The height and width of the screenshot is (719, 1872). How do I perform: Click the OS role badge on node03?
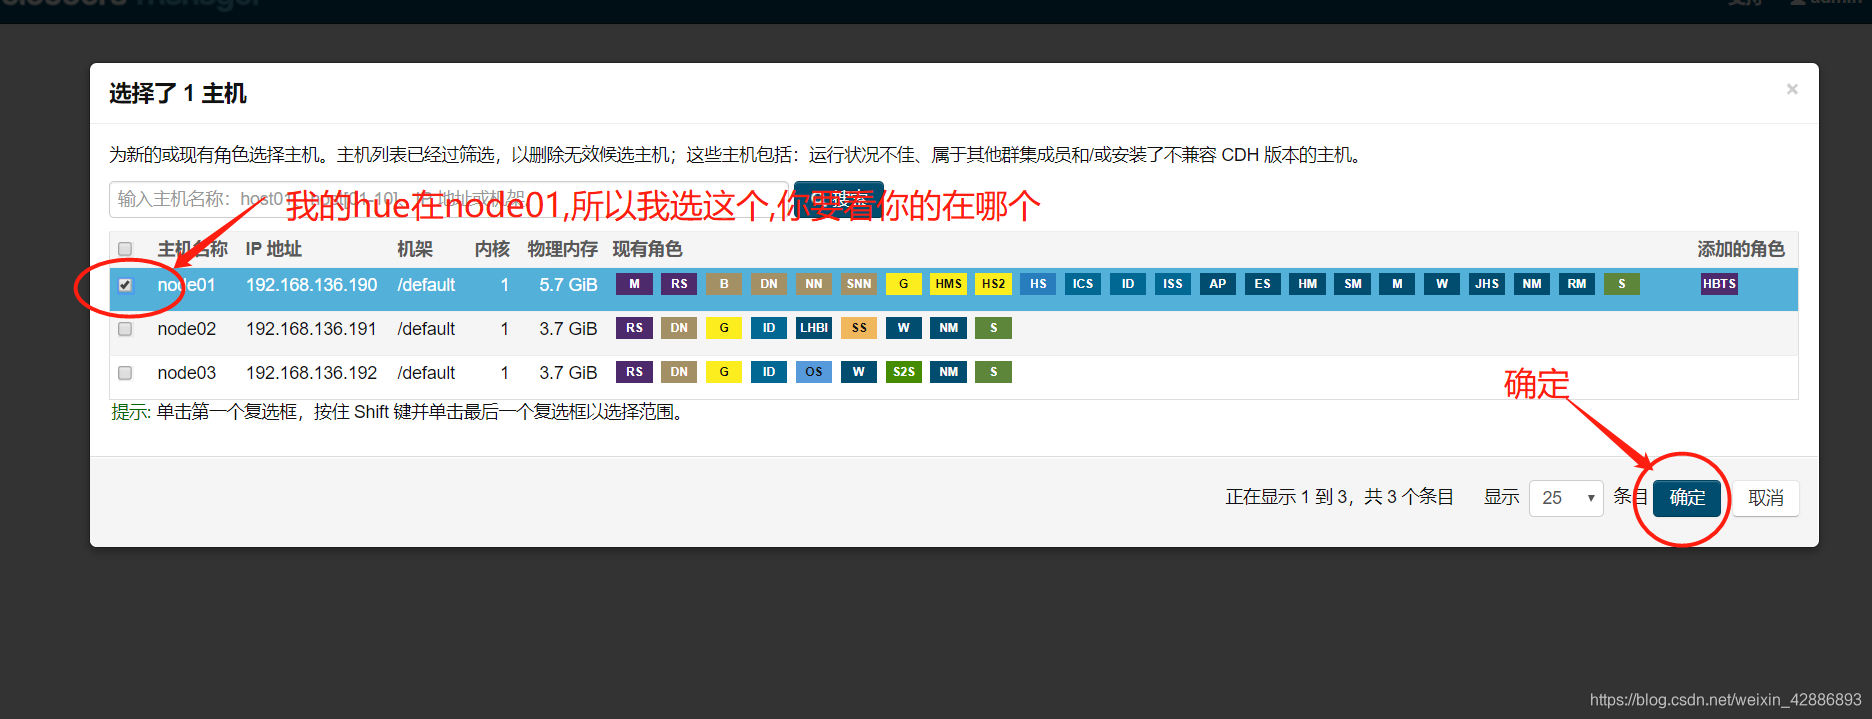(x=814, y=372)
